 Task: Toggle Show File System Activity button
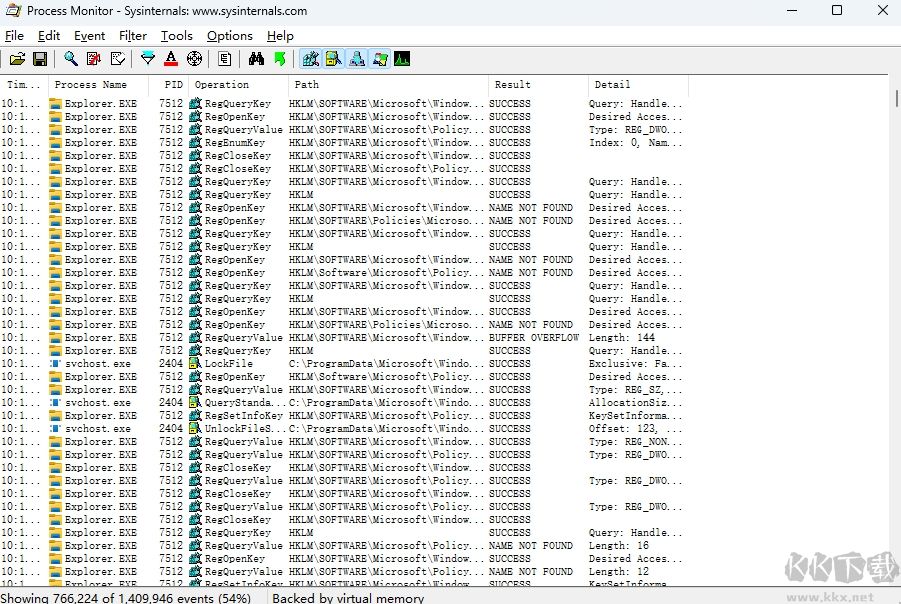coord(333,59)
